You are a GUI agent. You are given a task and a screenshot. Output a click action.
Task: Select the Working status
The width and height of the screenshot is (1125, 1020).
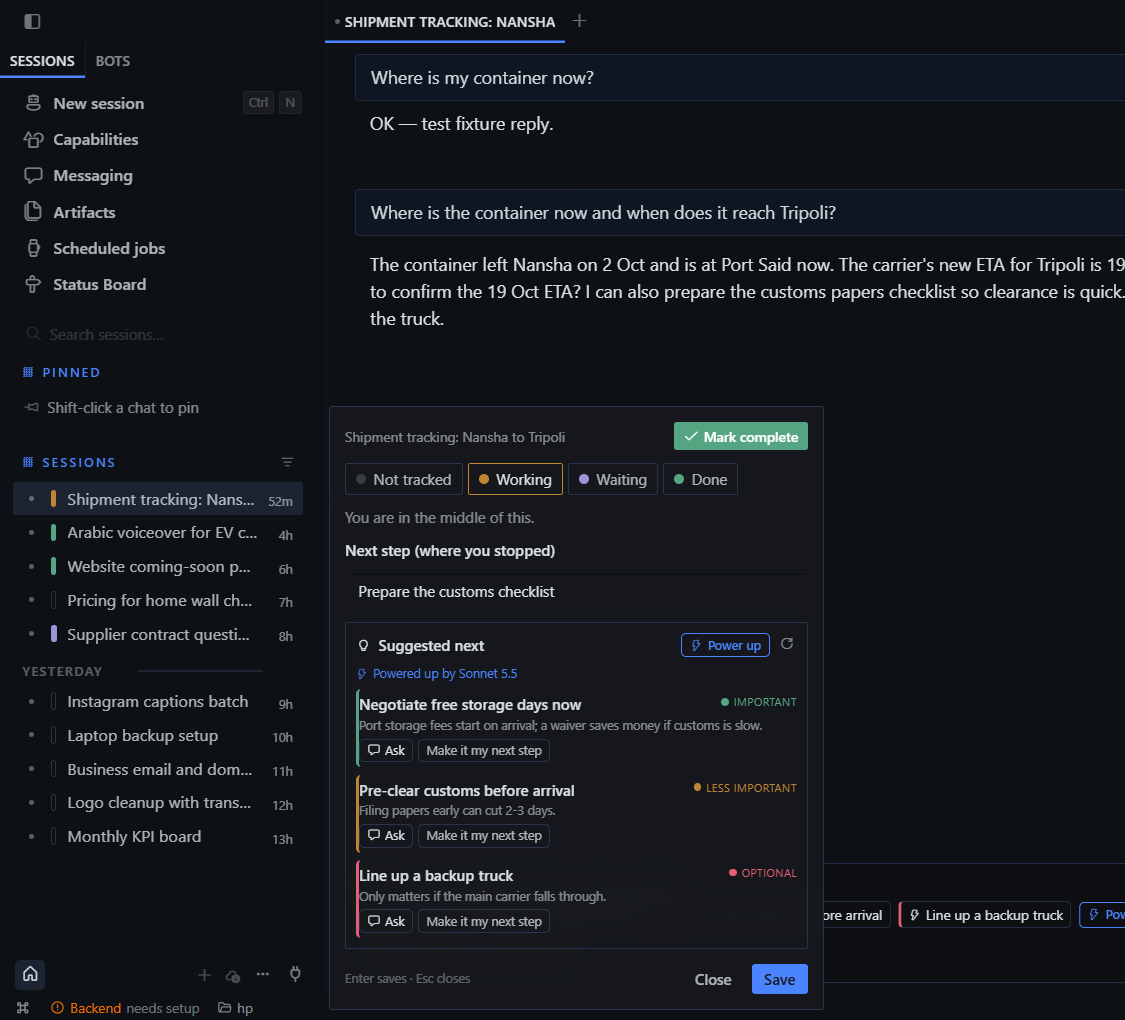(x=515, y=479)
